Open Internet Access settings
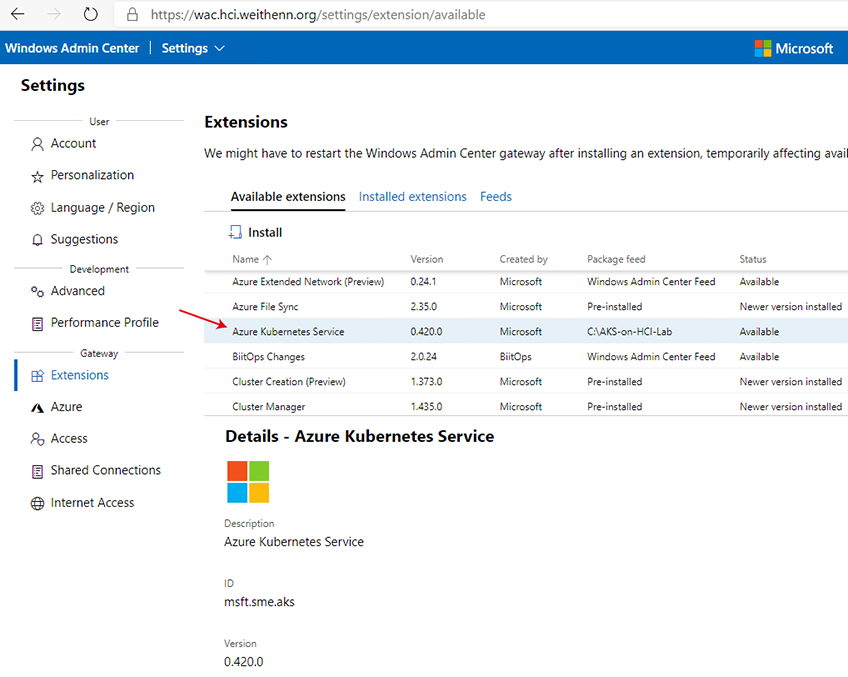The image size is (848, 677). tap(92, 502)
